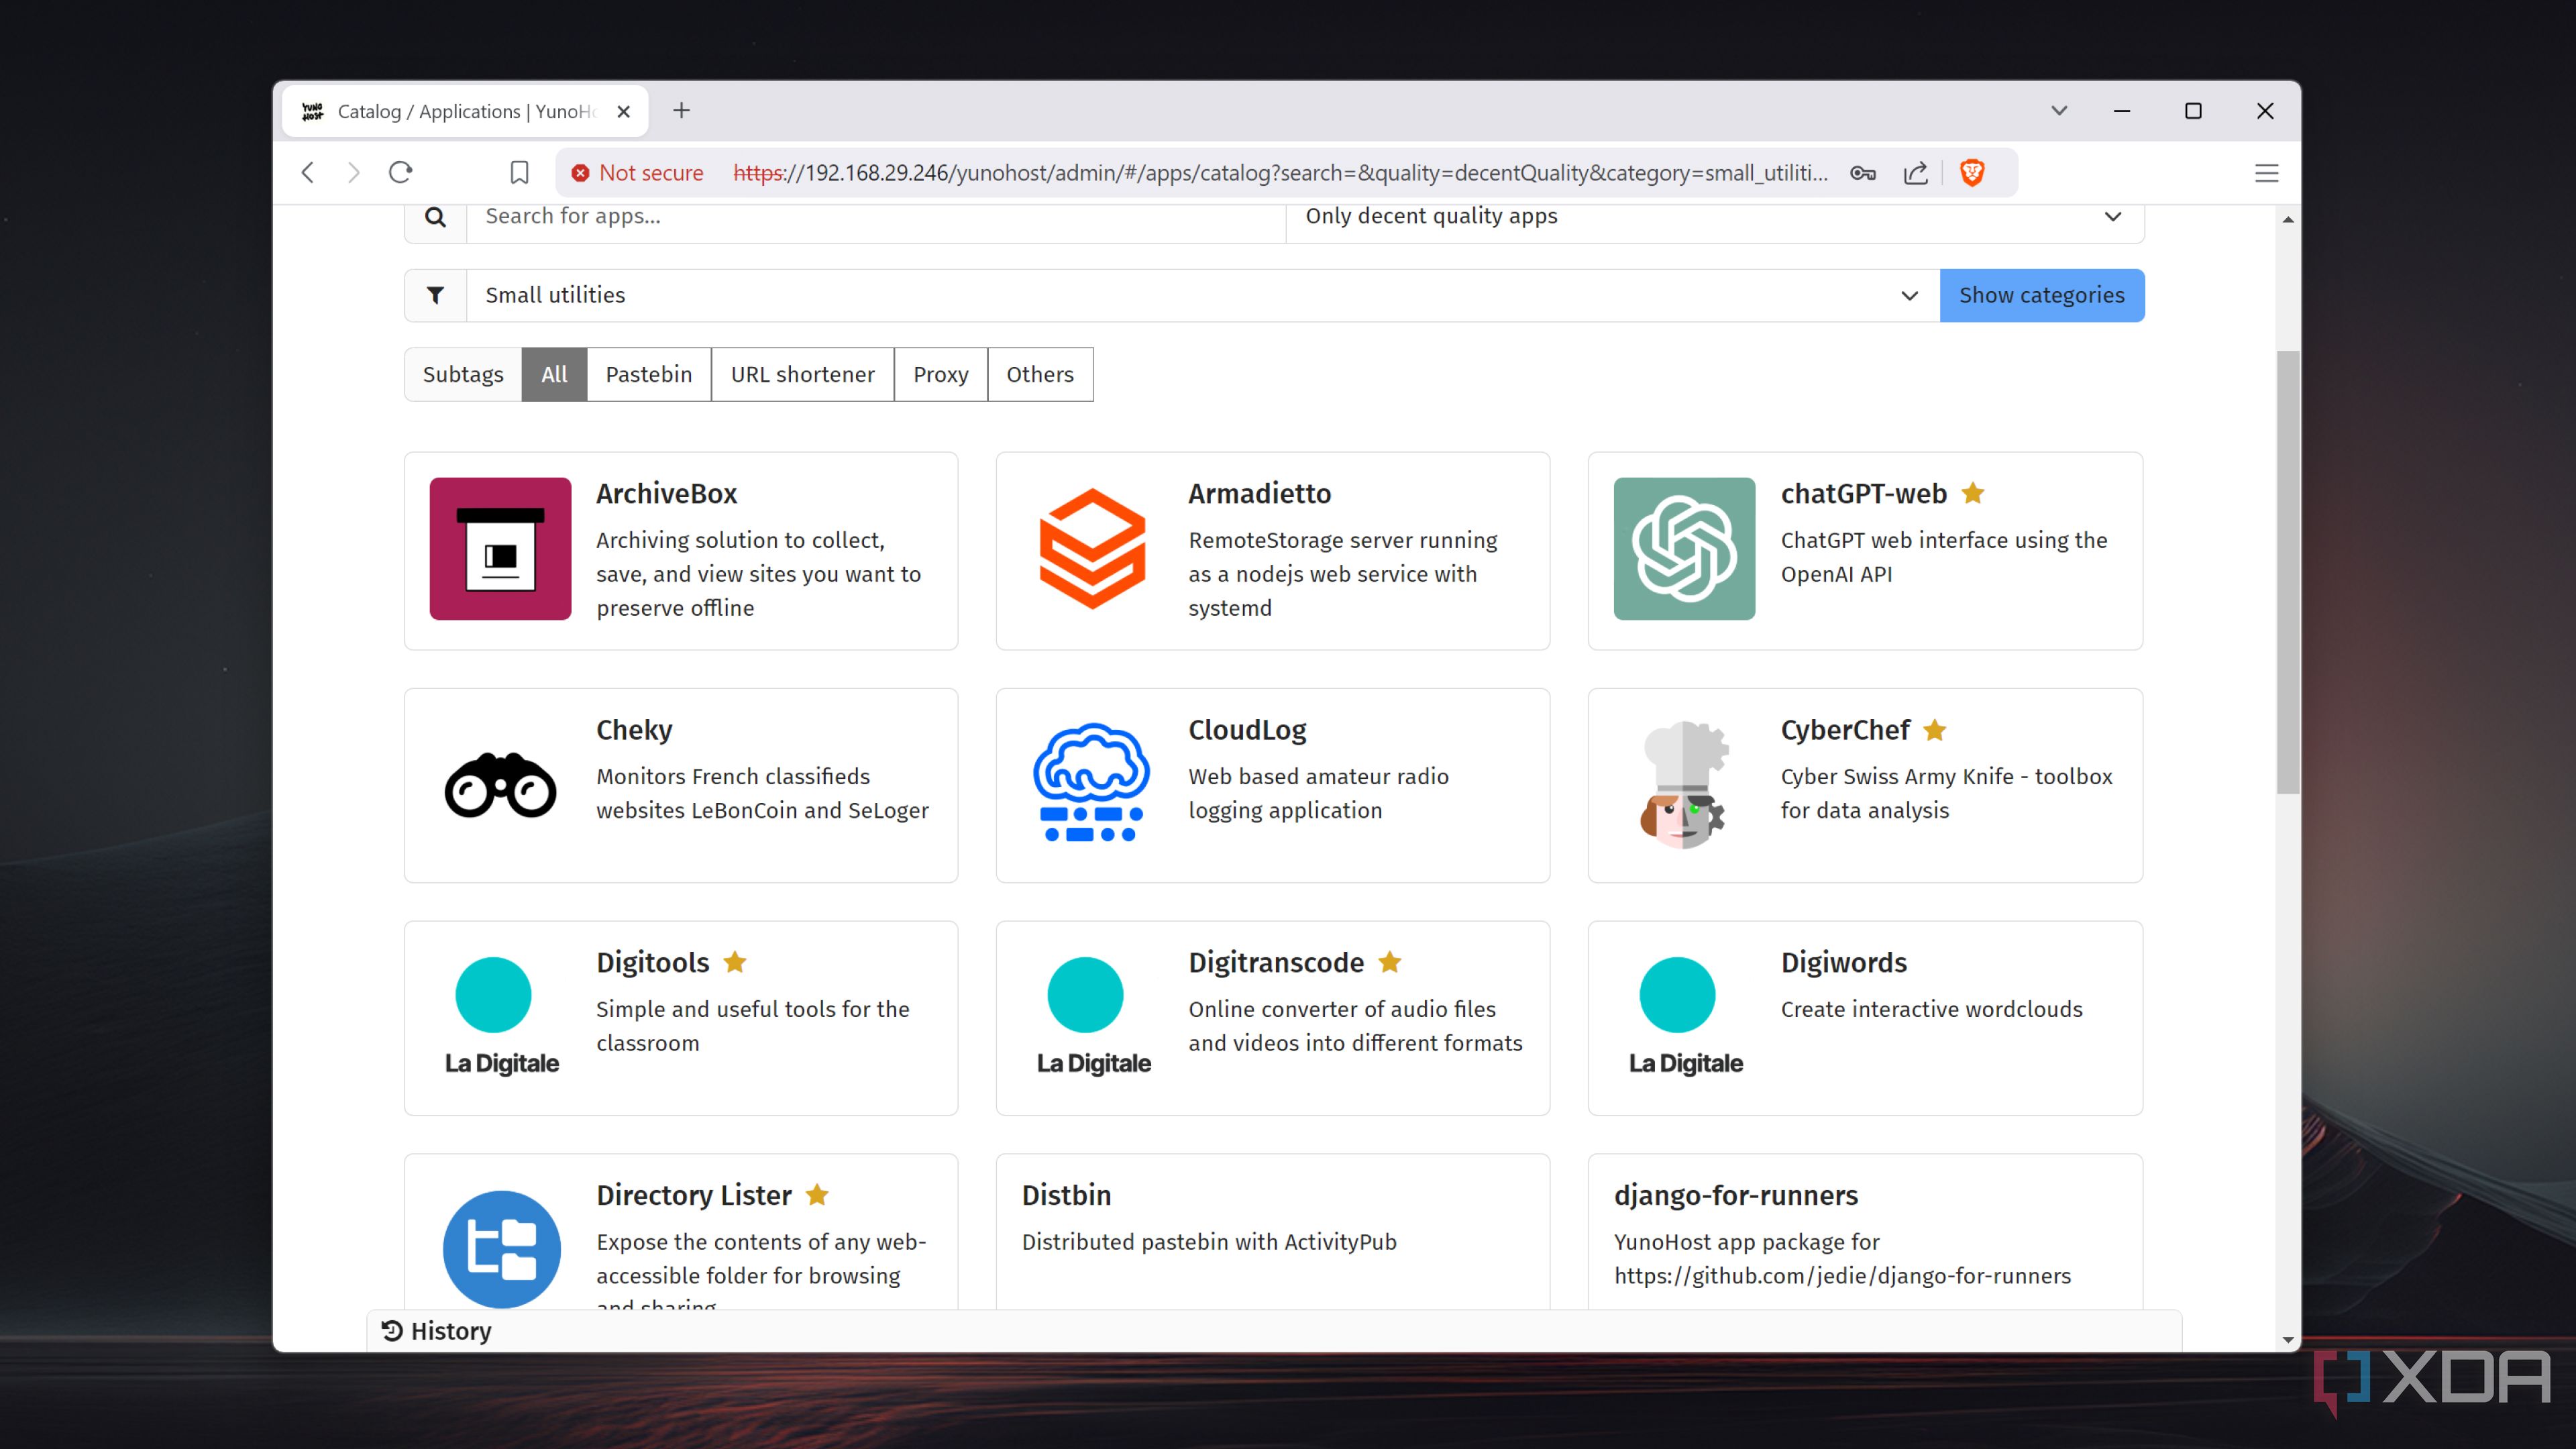Click the page vertical scrollbar thumb
The height and width of the screenshot is (1449, 2576).
2287,572
